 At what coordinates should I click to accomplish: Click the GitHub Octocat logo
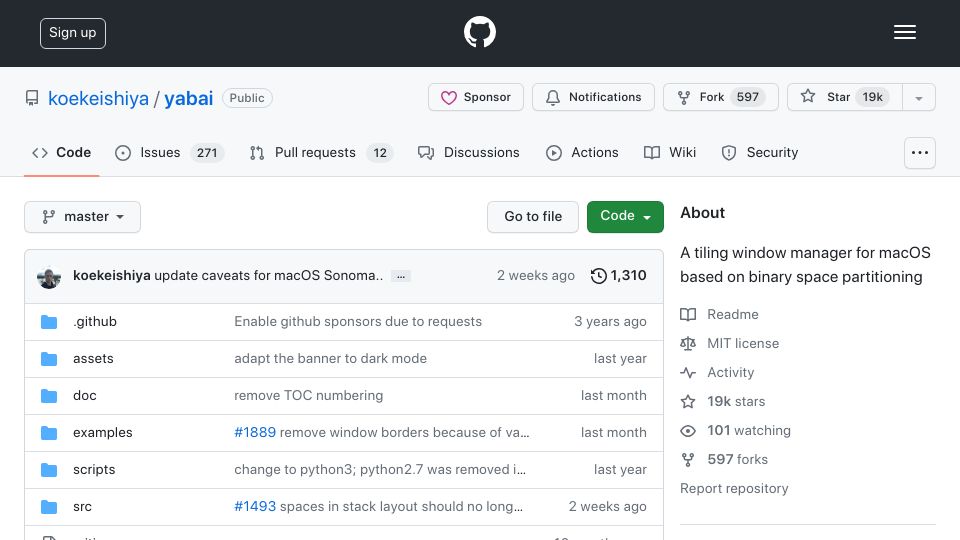[479, 32]
